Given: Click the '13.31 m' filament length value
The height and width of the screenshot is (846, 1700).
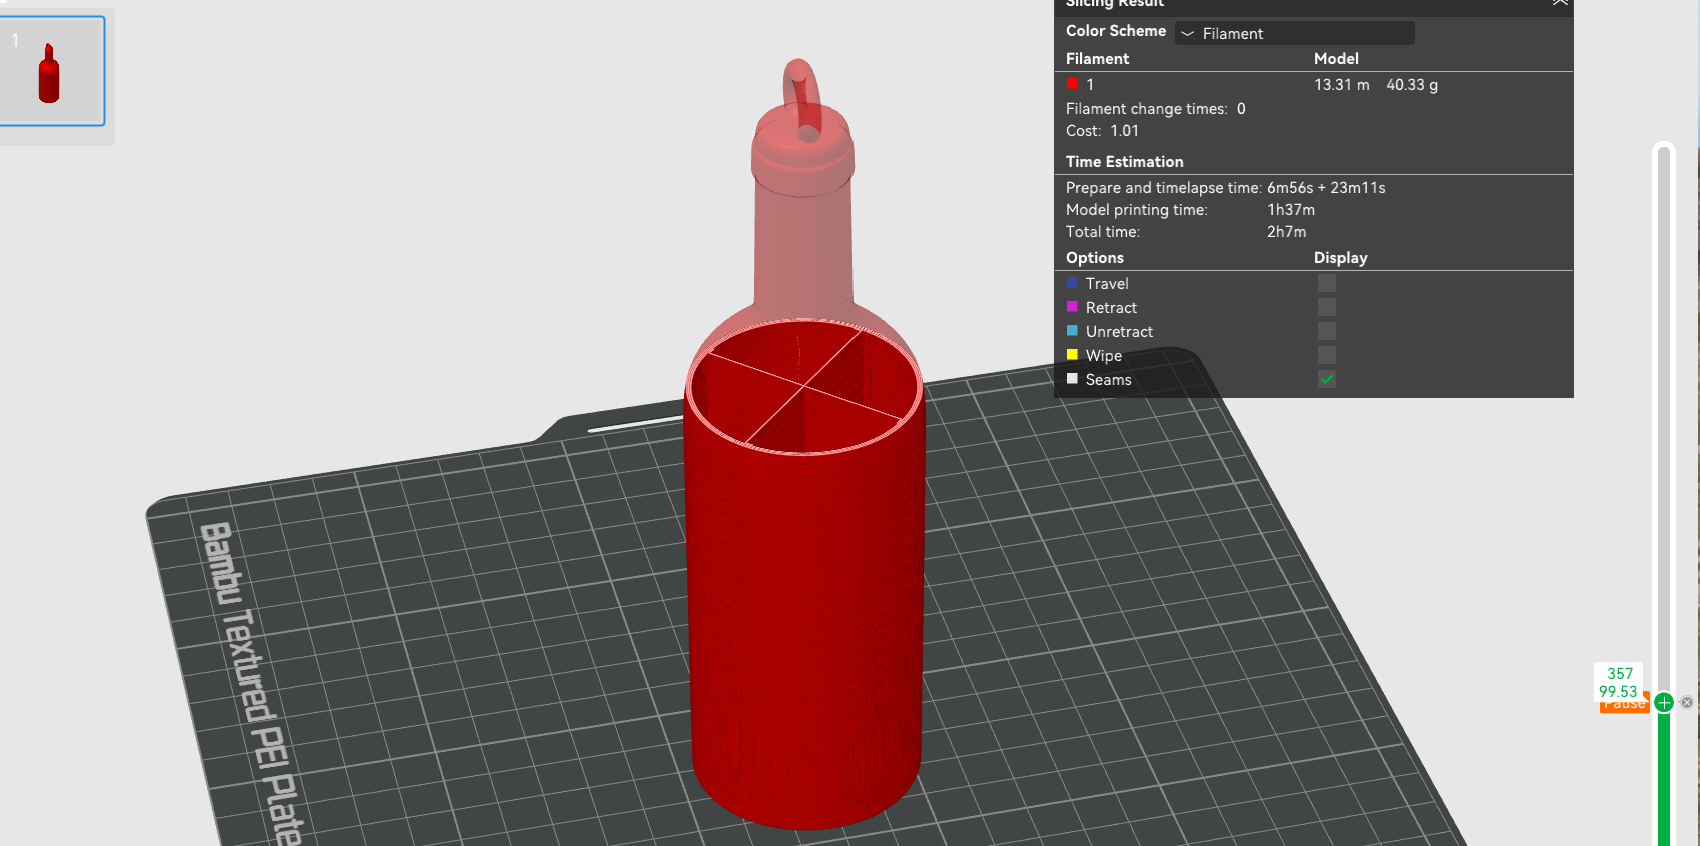Looking at the screenshot, I should [1342, 85].
